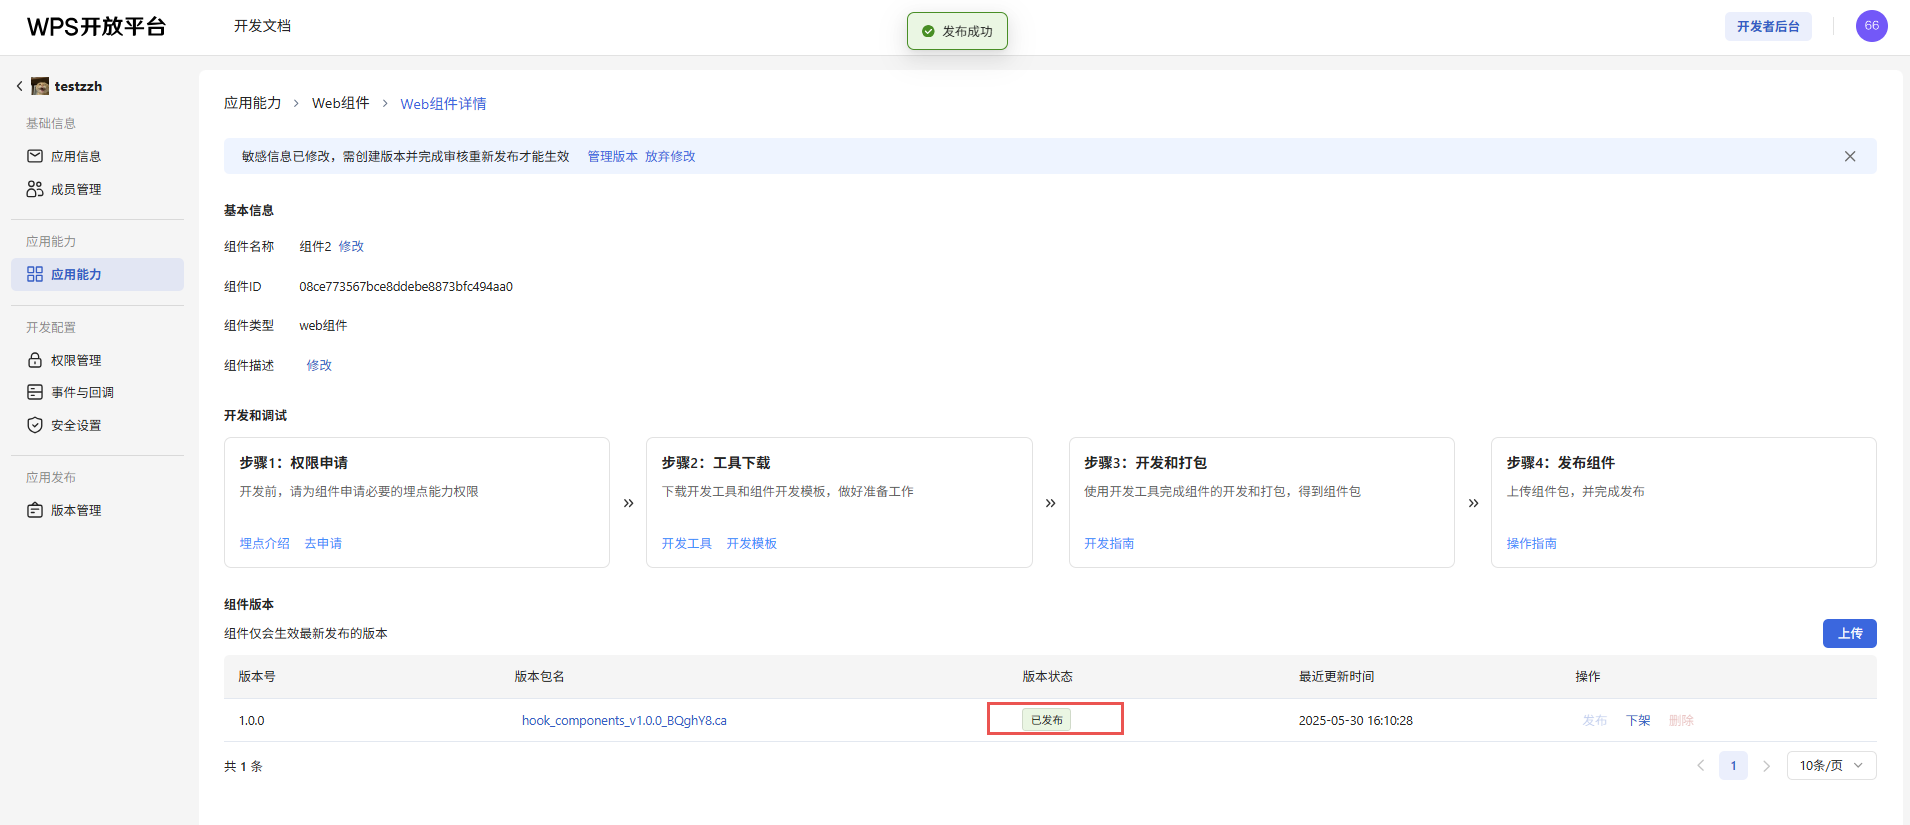Select page 1 in pagination
1910x825 pixels.
(1734, 766)
